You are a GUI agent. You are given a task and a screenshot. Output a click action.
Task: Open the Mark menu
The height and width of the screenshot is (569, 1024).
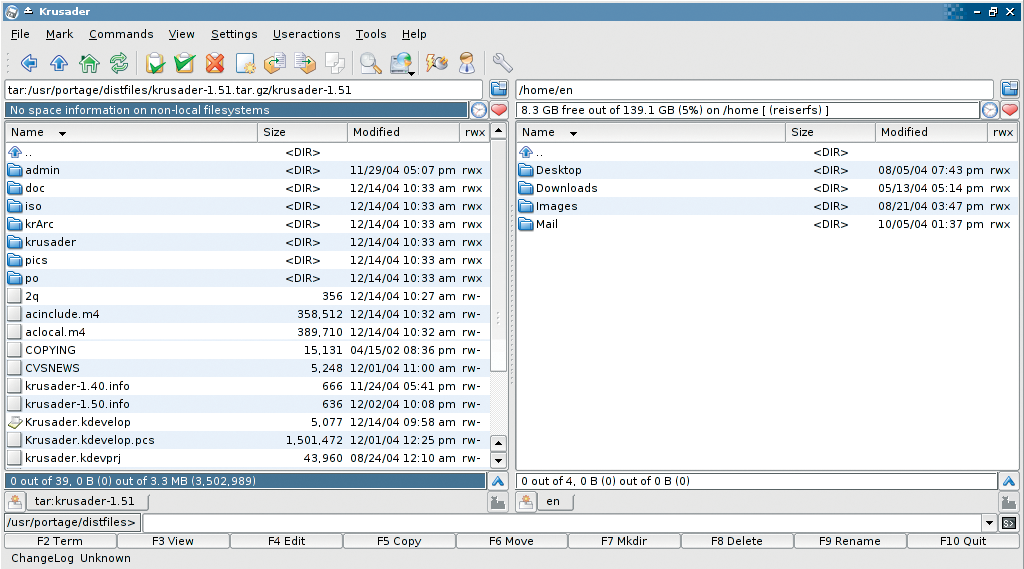pos(59,34)
